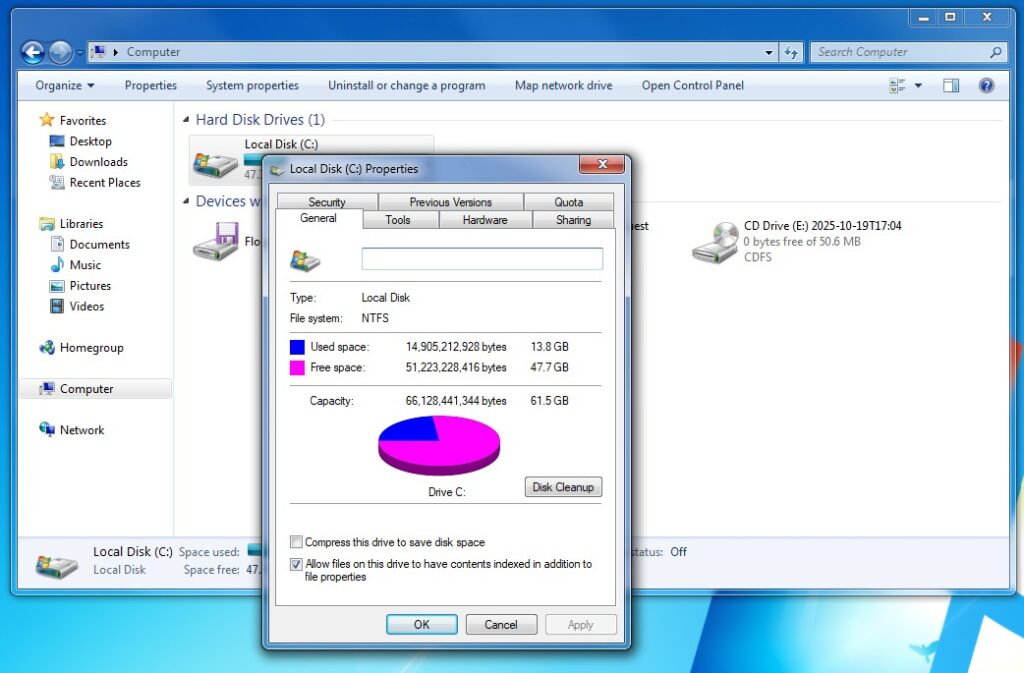Enable Compress this drive checkbox

coord(296,542)
